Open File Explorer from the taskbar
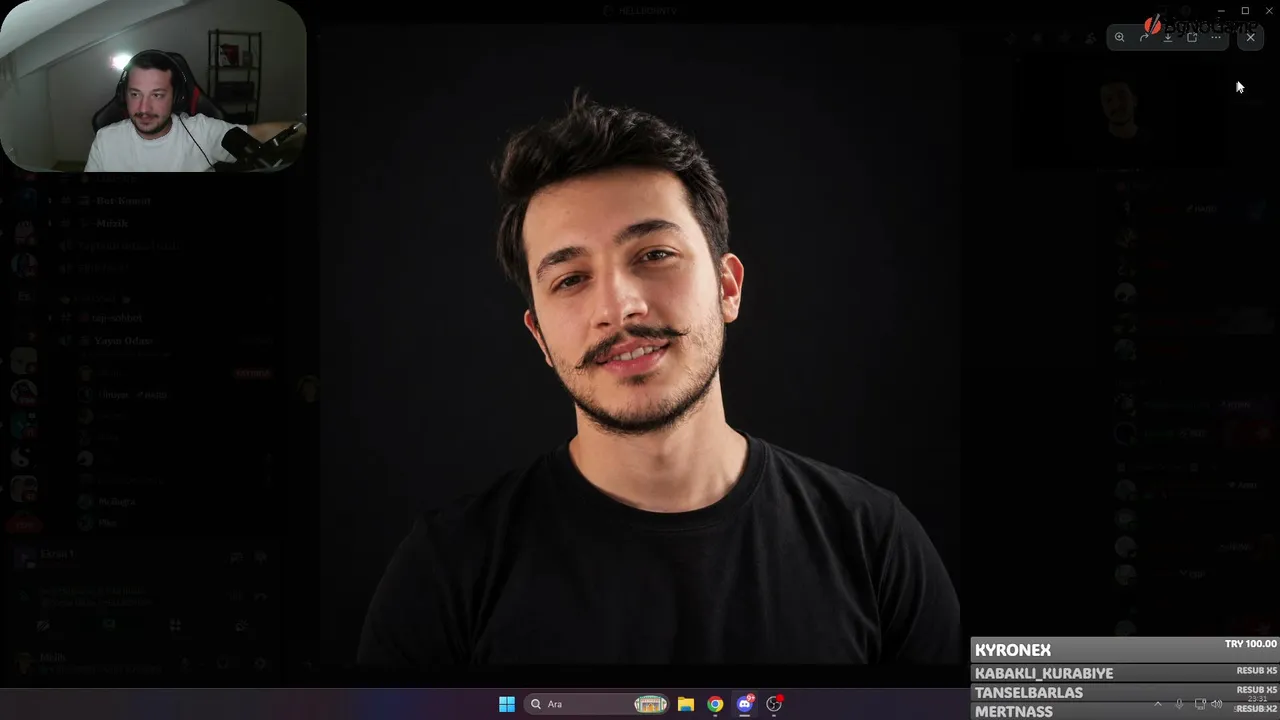 tap(686, 704)
